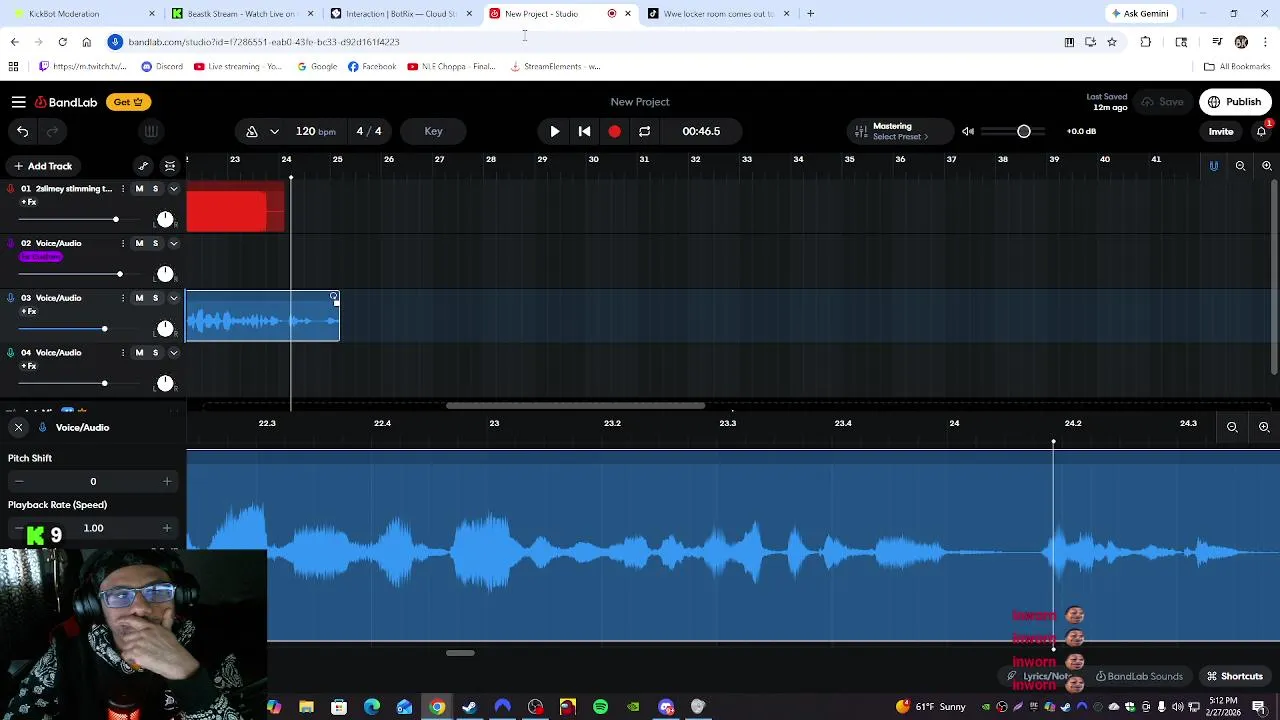
Task: Adjust the master volume slider
Action: (1014, 131)
